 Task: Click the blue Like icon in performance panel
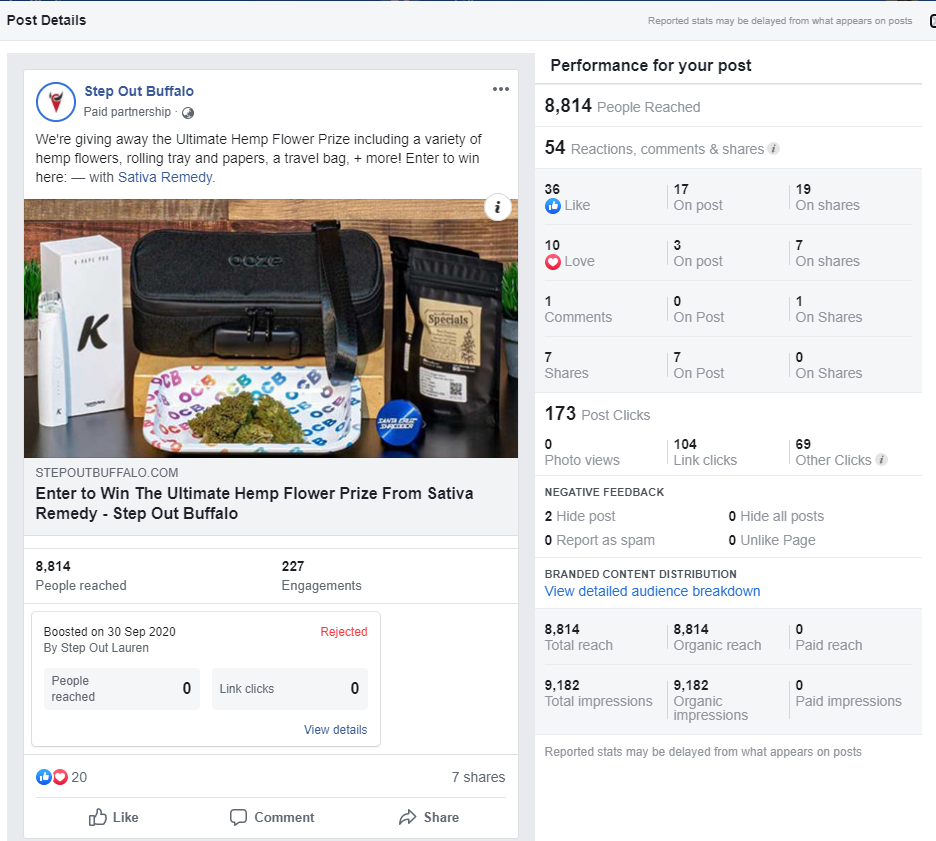[x=553, y=206]
